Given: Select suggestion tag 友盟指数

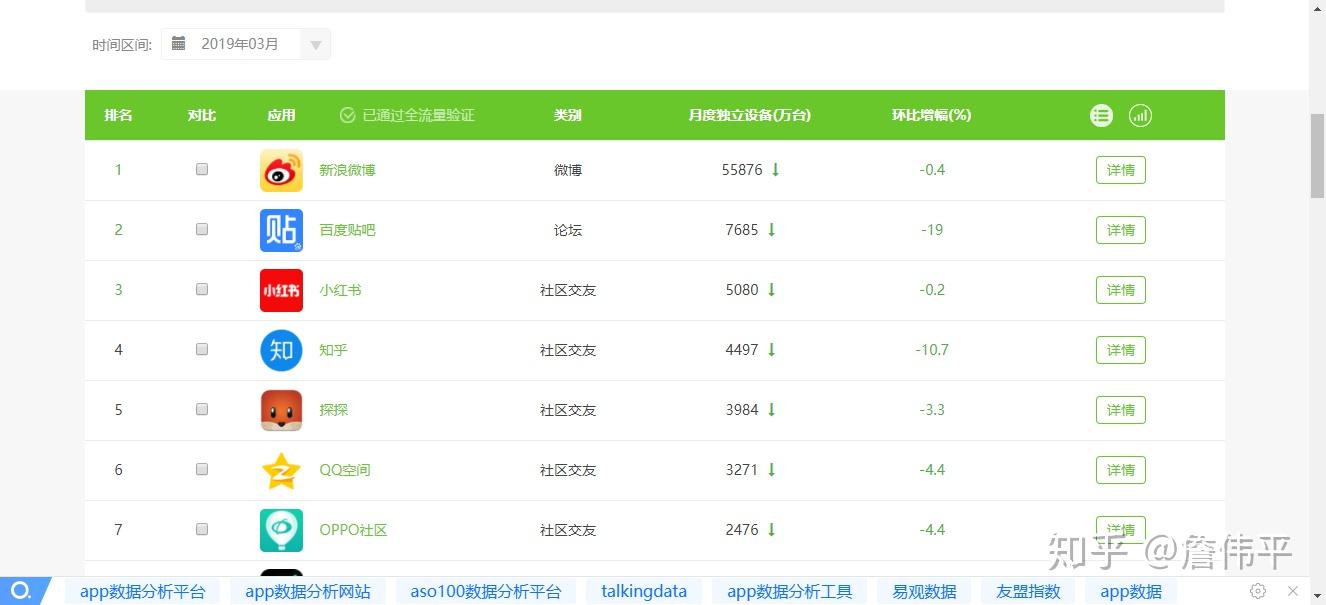Looking at the screenshot, I should [1028, 591].
